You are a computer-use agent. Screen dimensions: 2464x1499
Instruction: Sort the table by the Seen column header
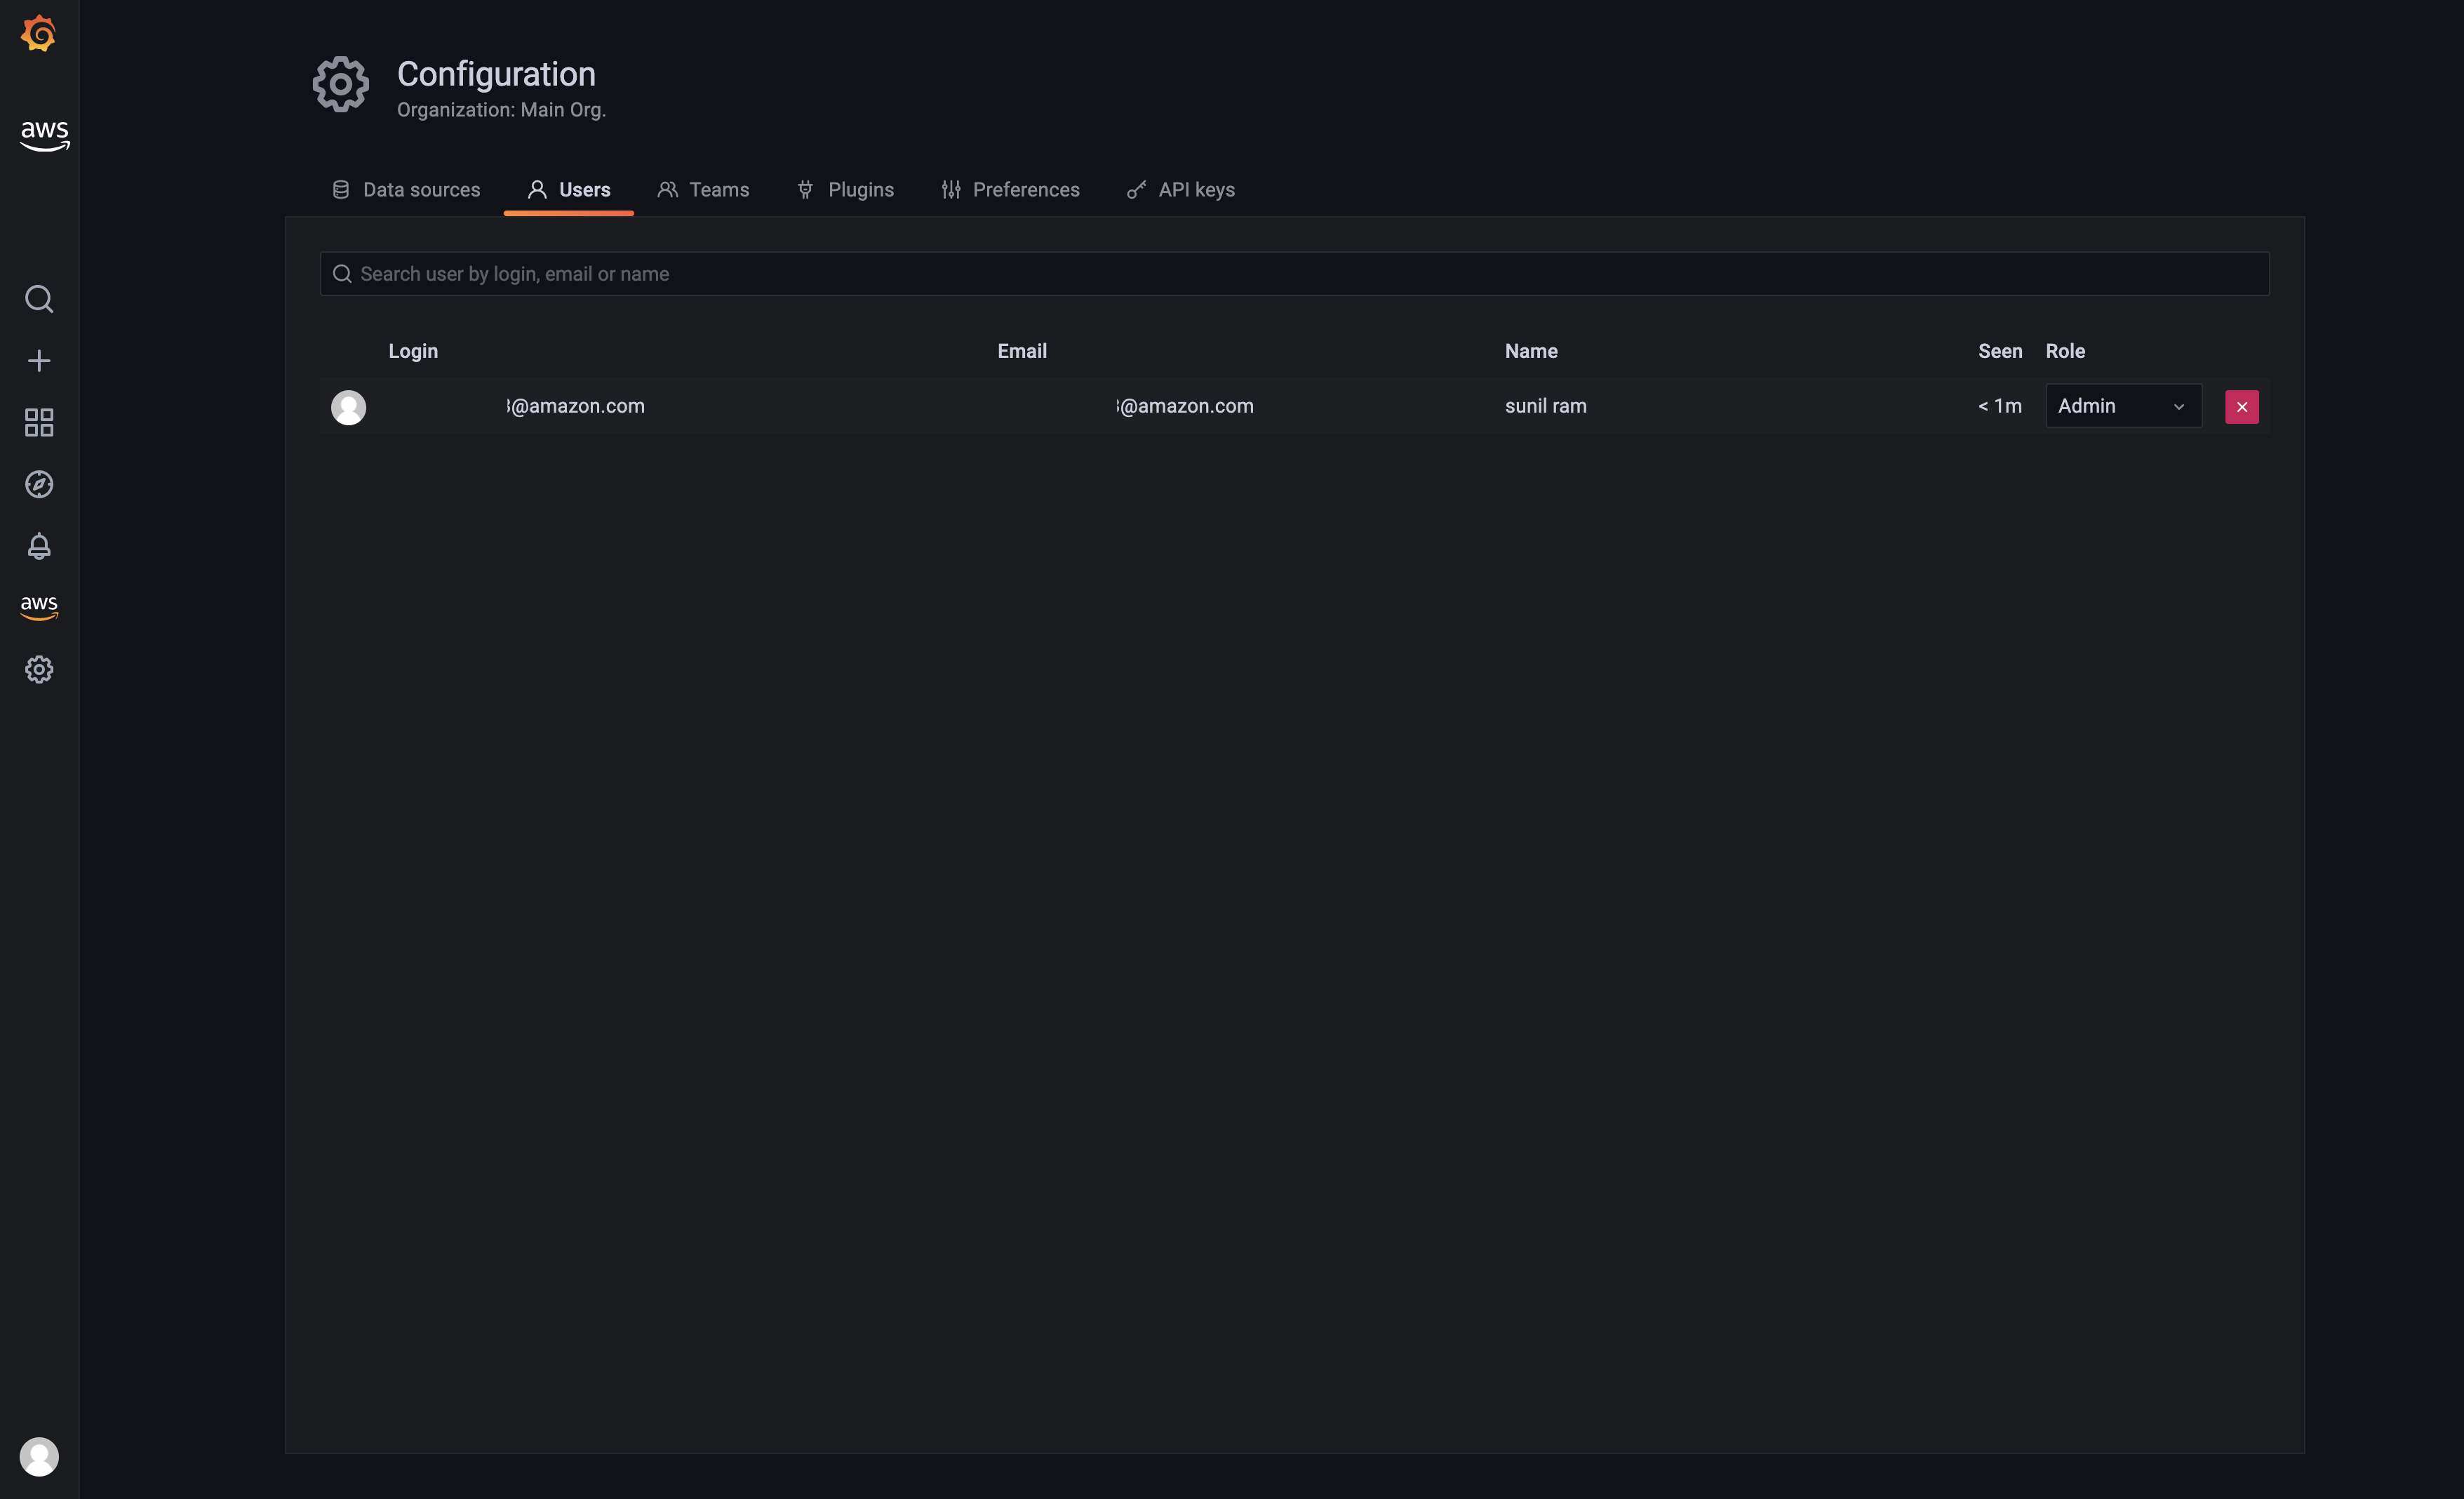click(x=2000, y=351)
